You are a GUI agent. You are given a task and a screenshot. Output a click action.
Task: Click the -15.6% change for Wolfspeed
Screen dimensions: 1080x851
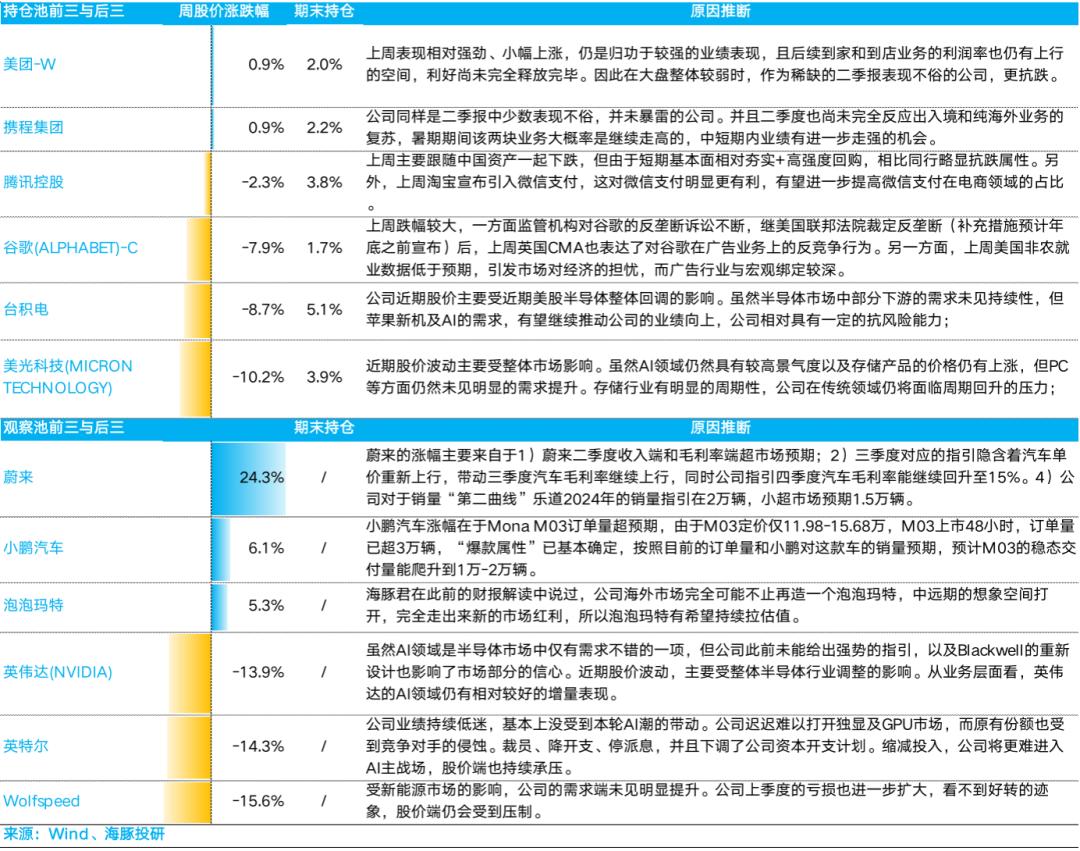pyautogui.click(x=258, y=801)
